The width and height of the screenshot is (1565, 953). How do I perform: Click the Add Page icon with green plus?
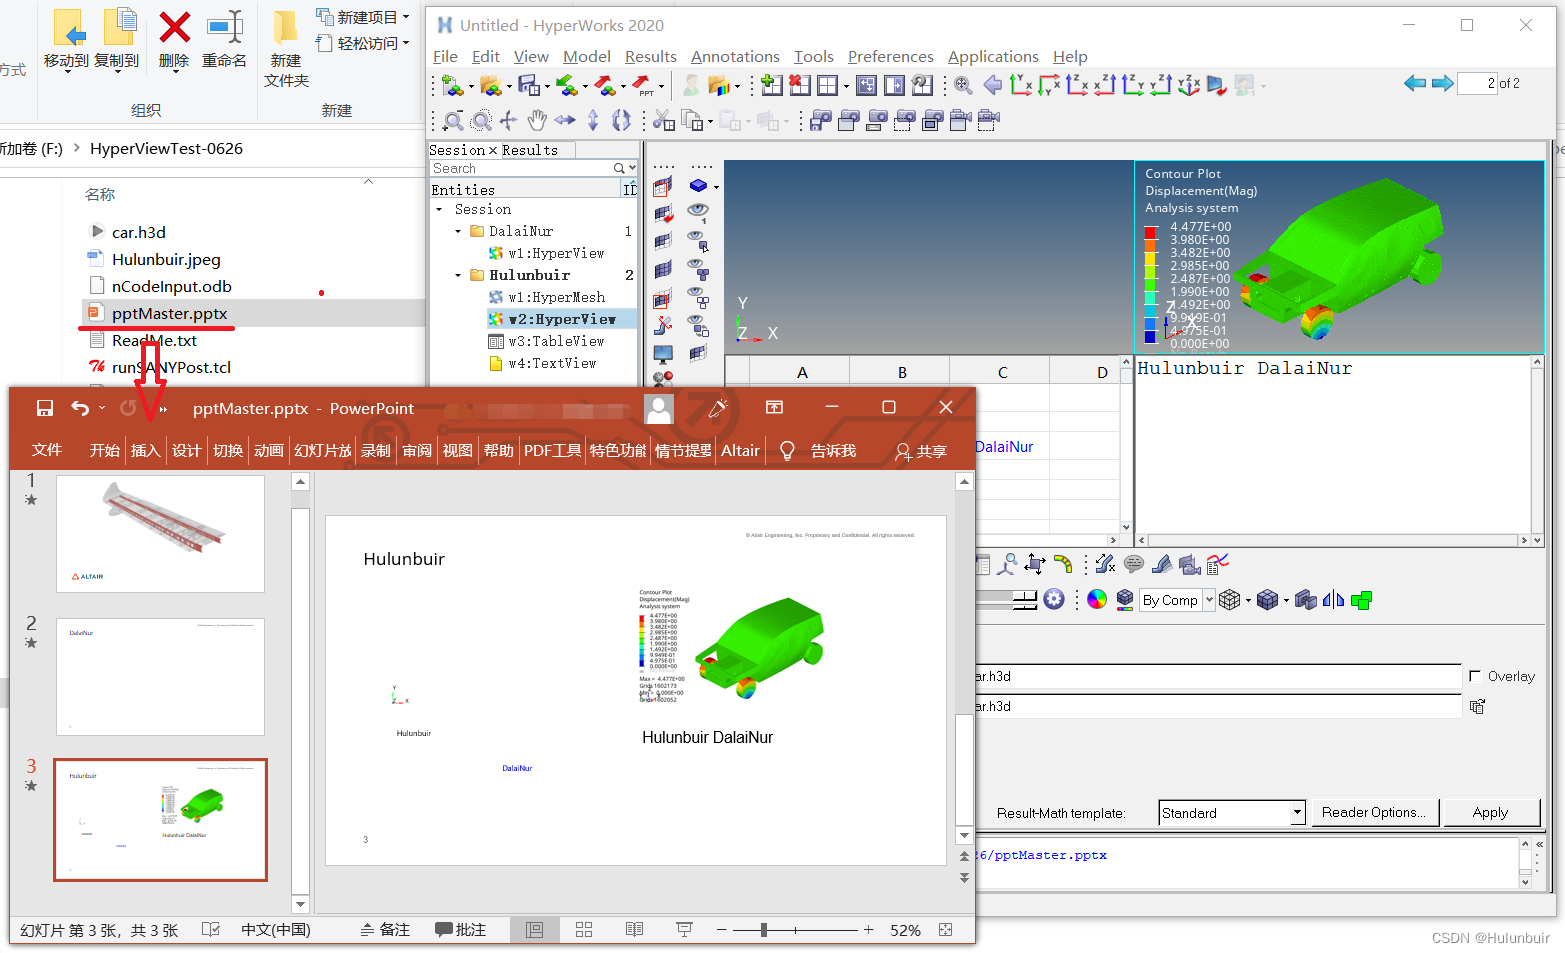[771, 85]
